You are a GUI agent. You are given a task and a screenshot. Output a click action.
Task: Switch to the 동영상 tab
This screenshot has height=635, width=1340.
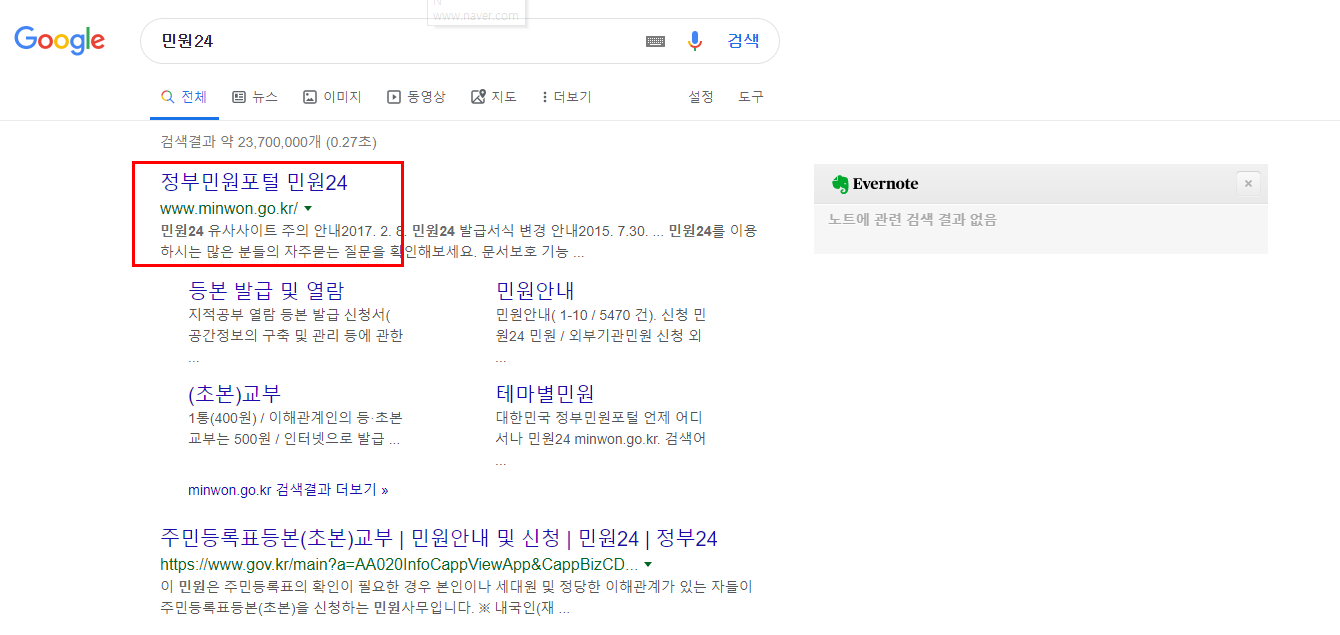tap(416, 97)
